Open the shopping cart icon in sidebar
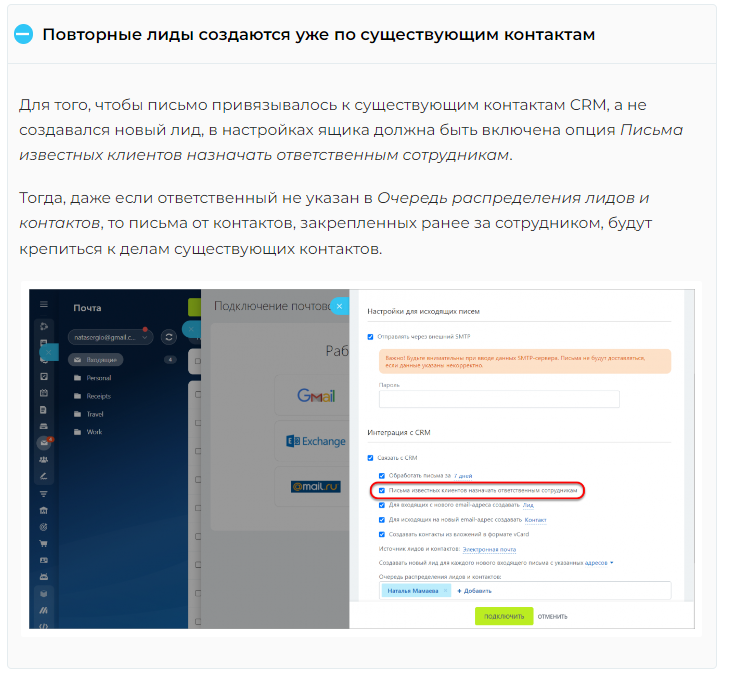The width and height of the screenshot is (730, 680). tap(44, 543)
